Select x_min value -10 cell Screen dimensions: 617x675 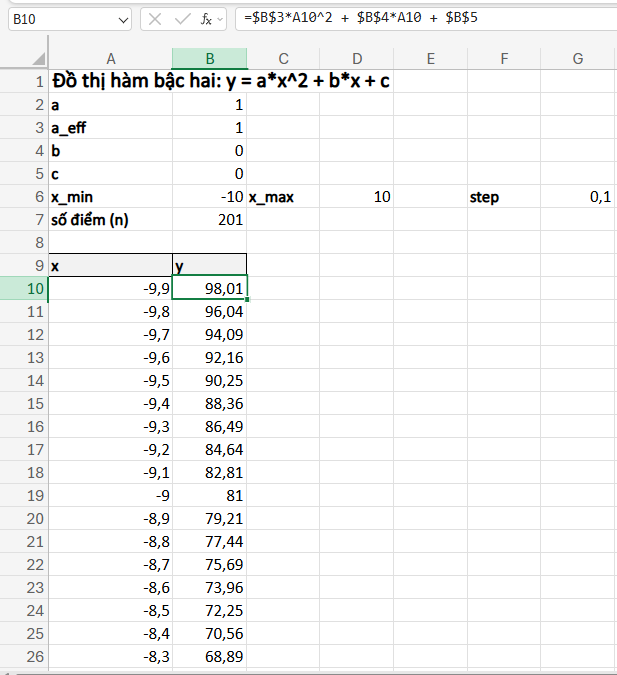pos(210,197)
